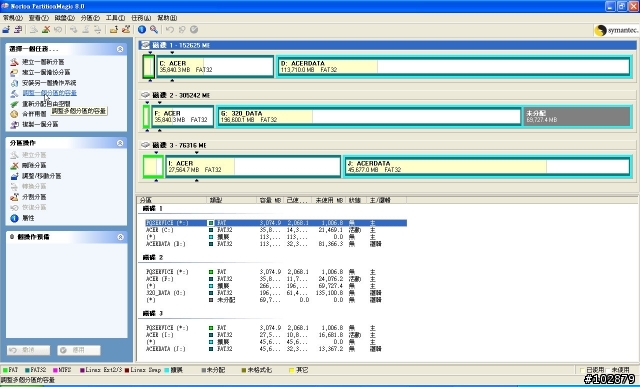
Task: Select the gray unallocated 69,727.4 MB block
Action: click(x=577, y=116)
